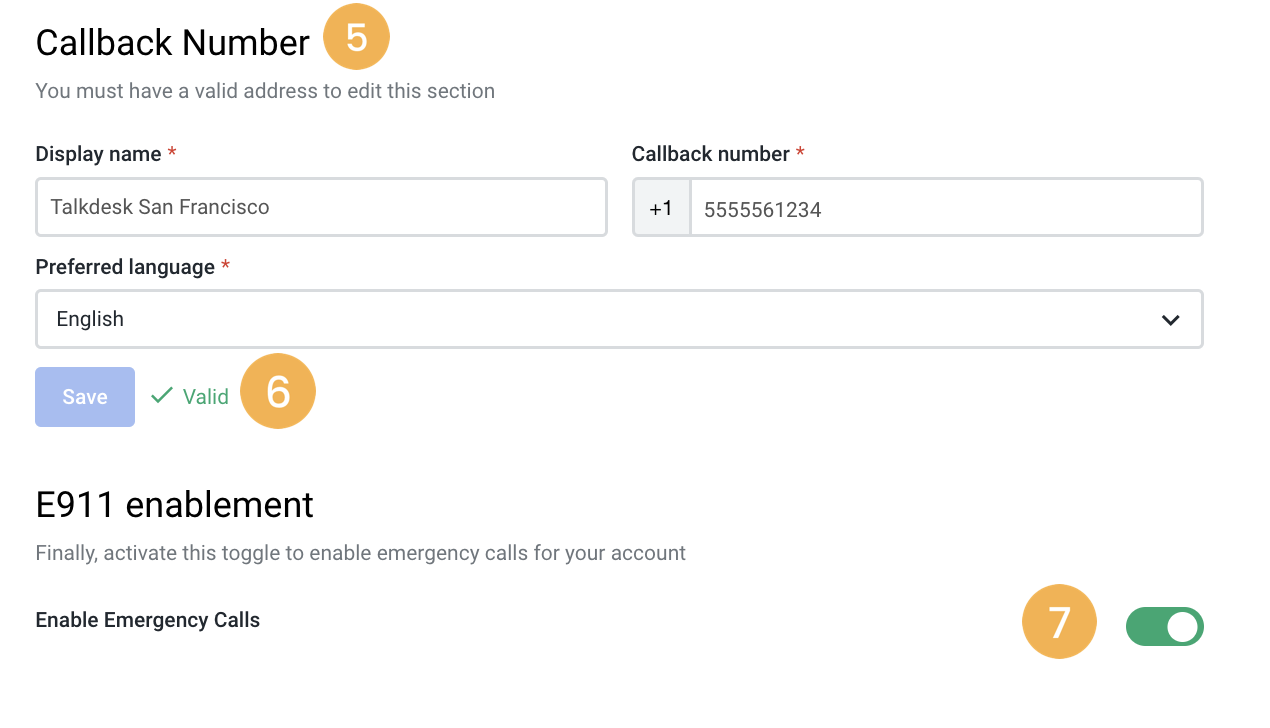Click the Save button

(x=85, y=397)
